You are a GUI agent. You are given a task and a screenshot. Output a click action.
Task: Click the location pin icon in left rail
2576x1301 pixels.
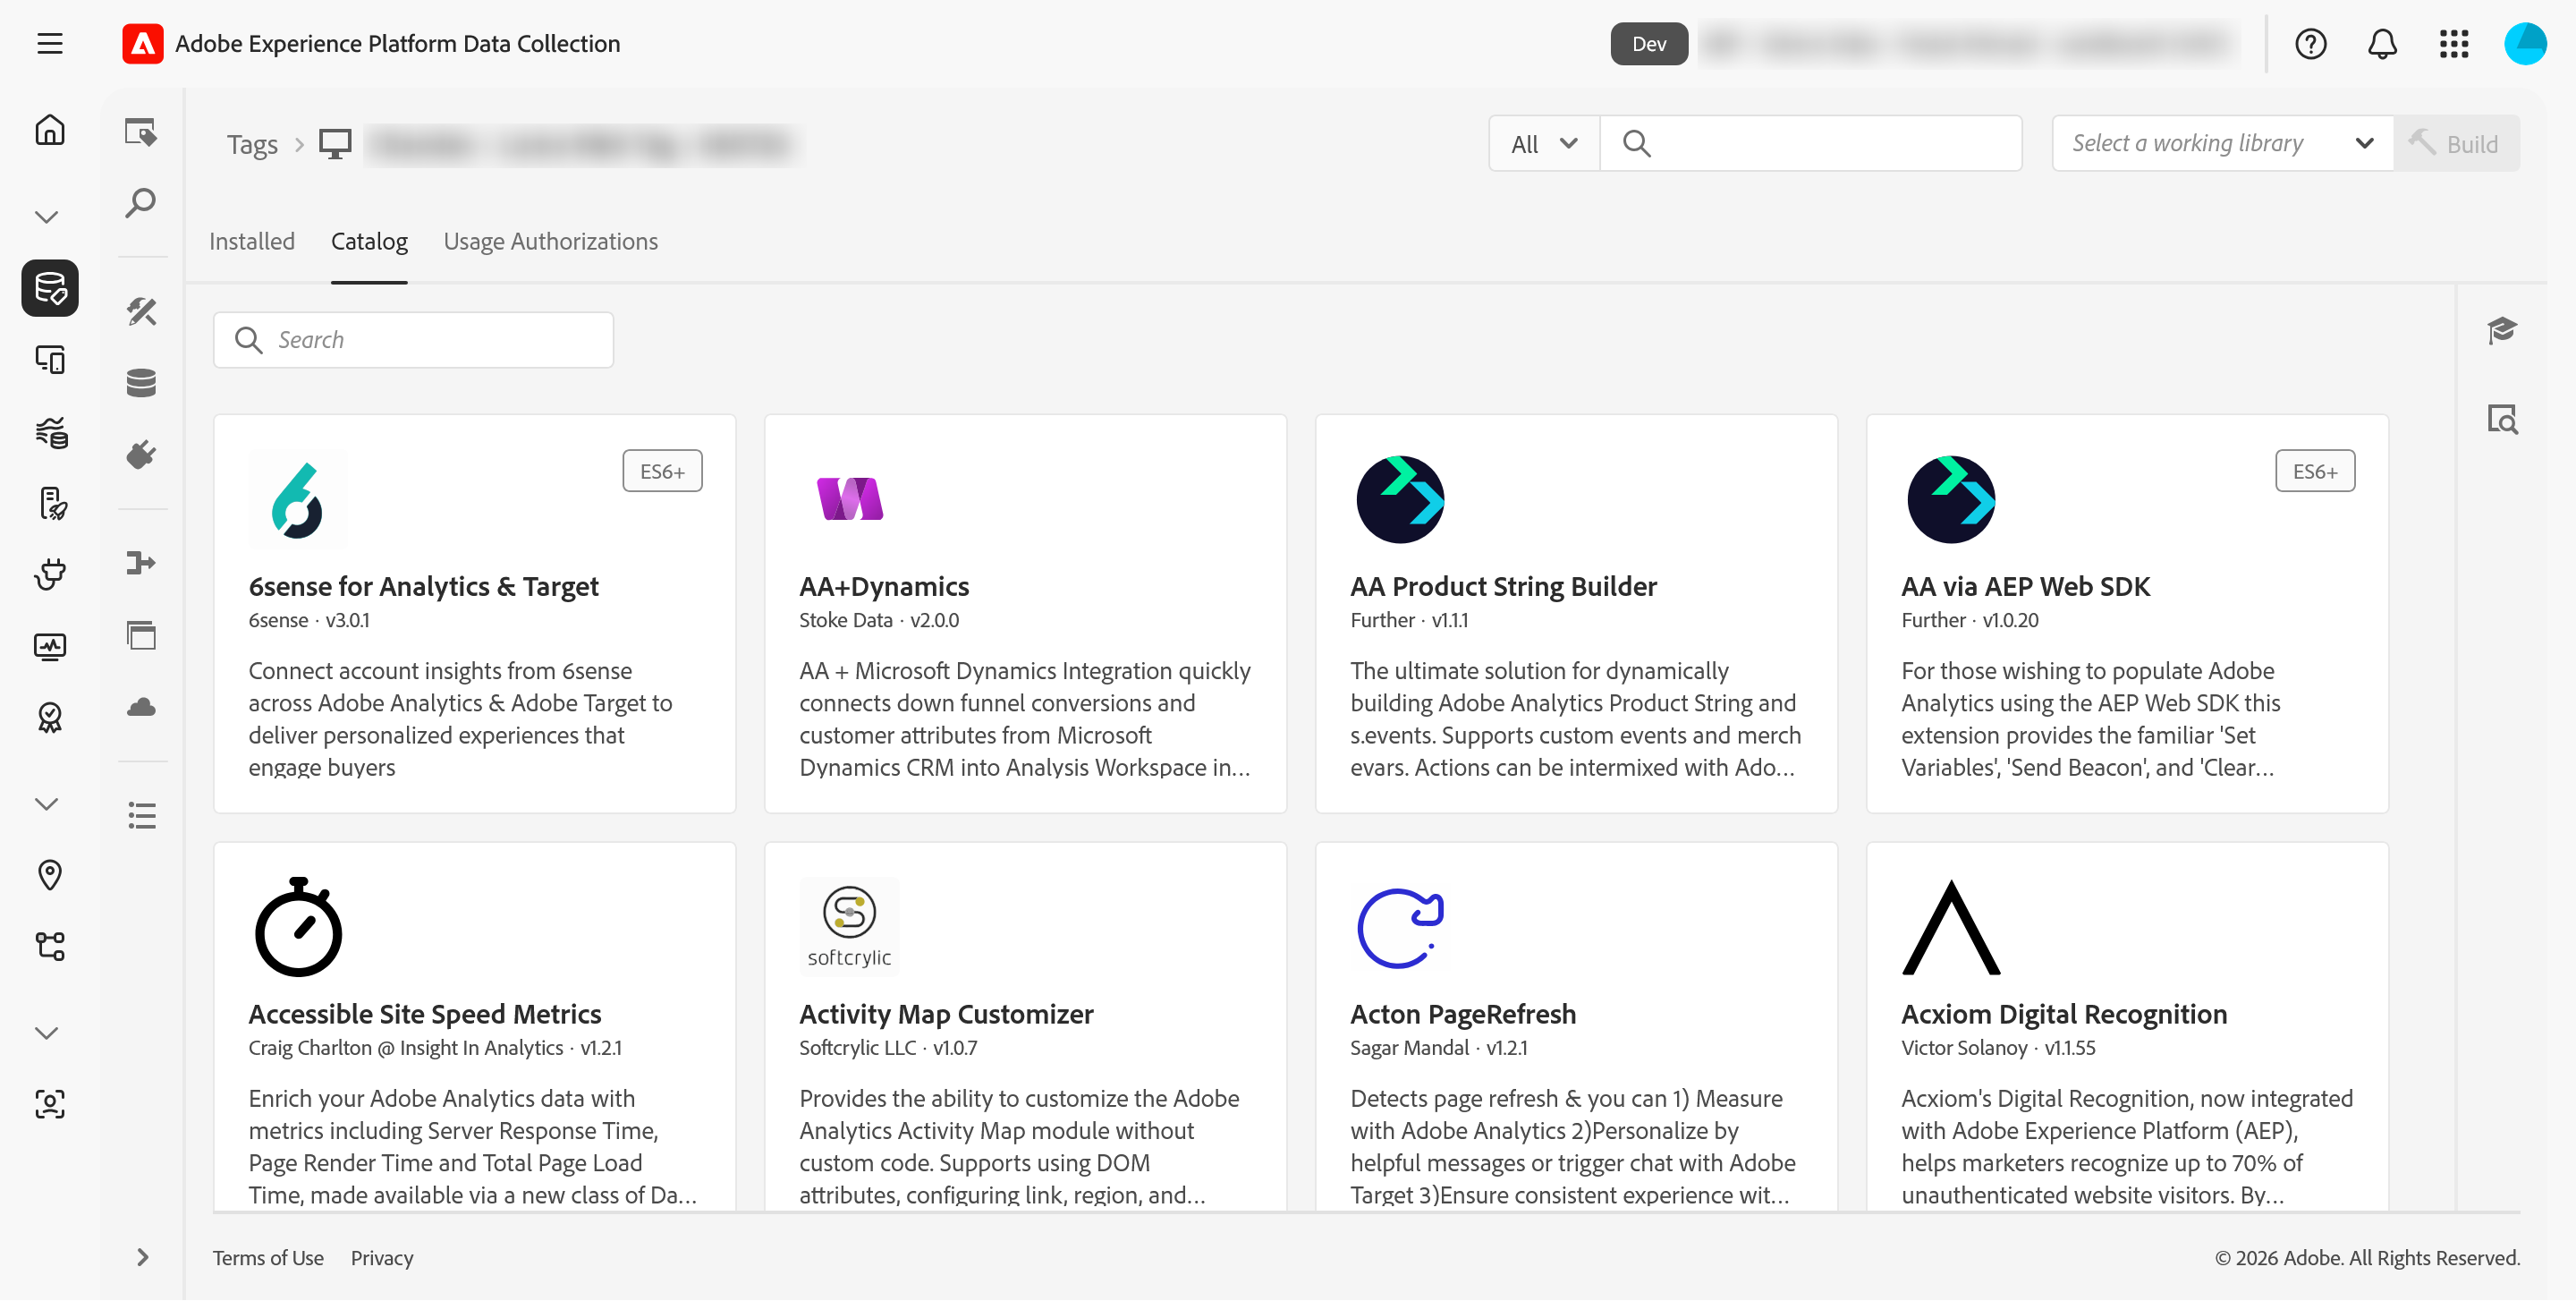tap(50, 875)
